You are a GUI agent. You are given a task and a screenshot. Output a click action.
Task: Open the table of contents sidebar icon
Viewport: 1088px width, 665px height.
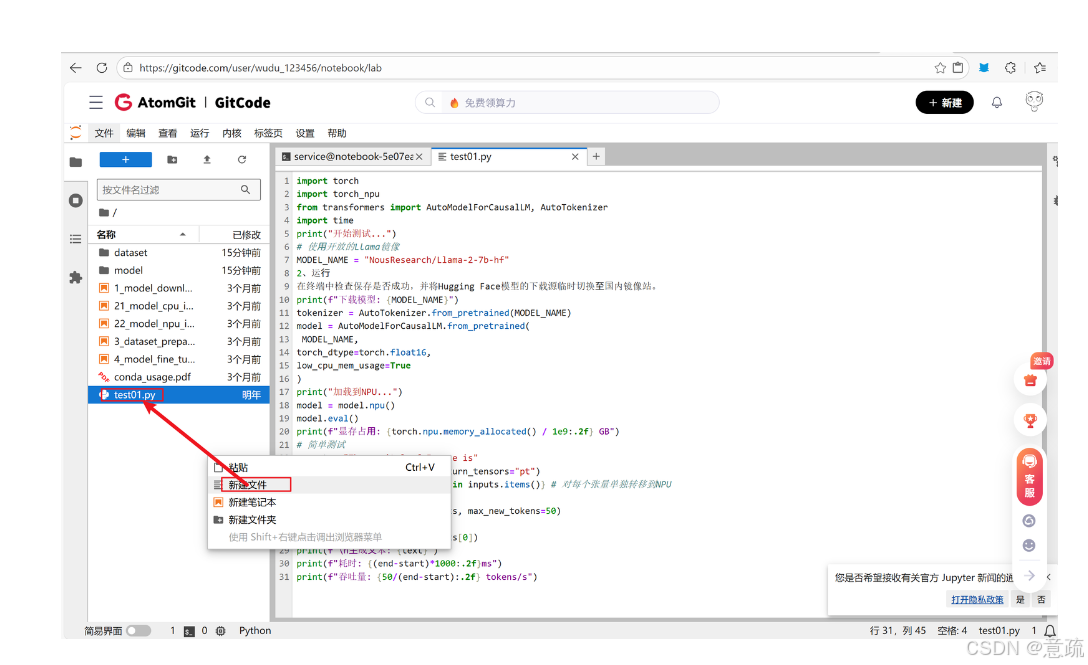[x=76, y=239]
